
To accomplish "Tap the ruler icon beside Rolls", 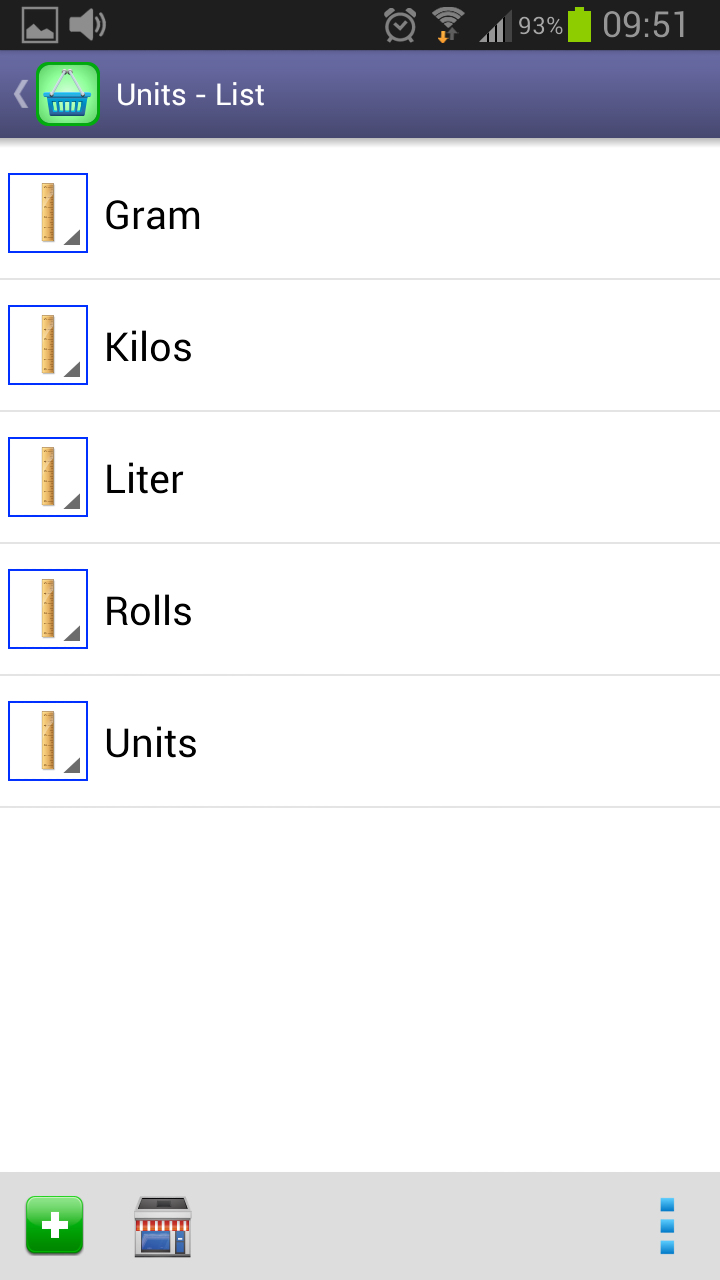I will pyautogui.click(x=48, y=609).
